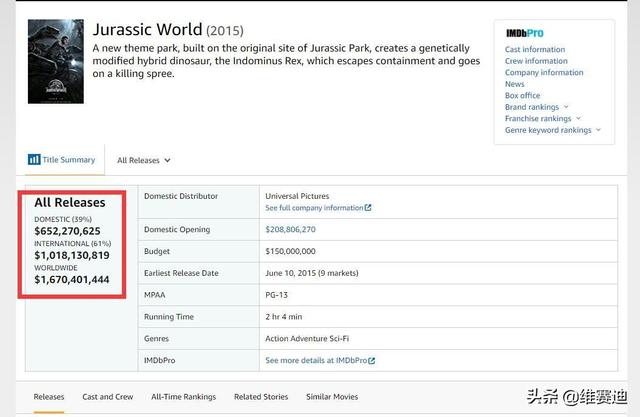The height and width of the screenshot is (417, 640).
Task: Click the Brand rankings chevron arrow
Action: click(x=566, y=107)
